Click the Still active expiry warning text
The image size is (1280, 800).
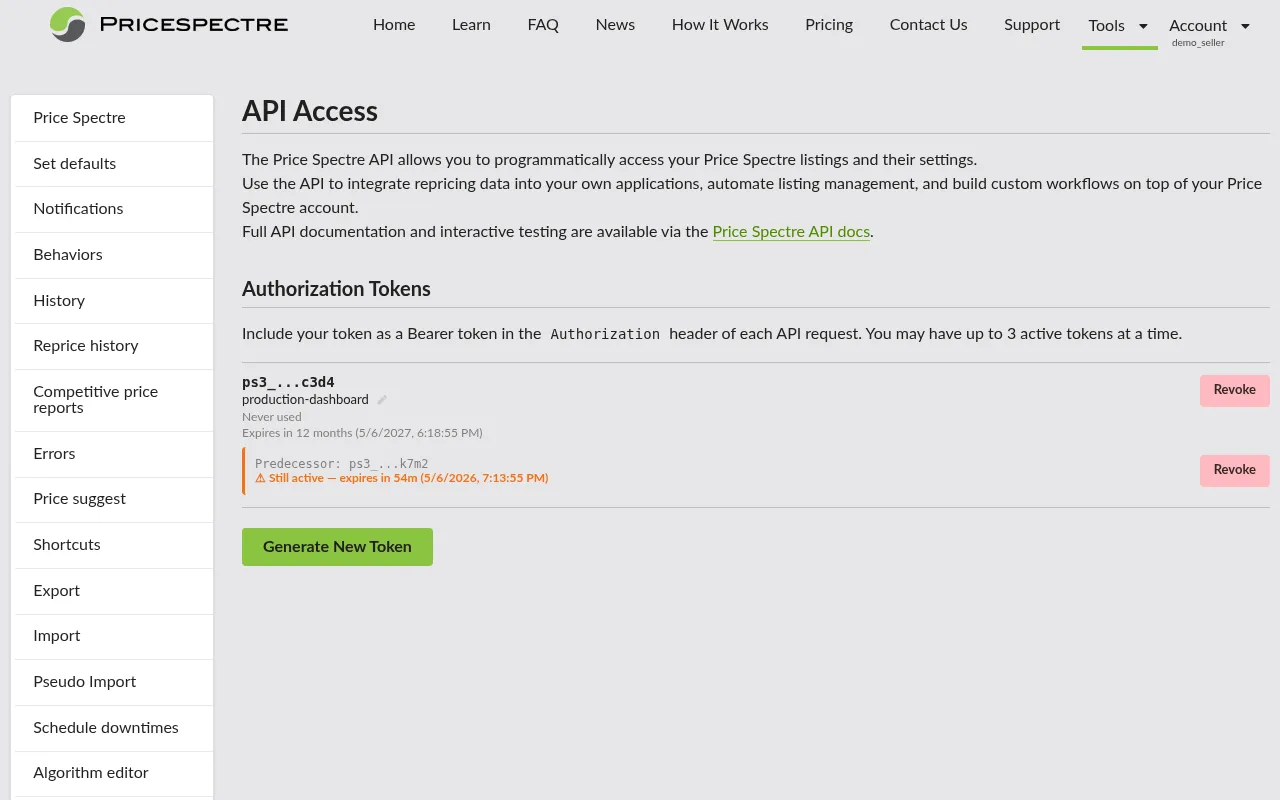click(x=402, y=478)
